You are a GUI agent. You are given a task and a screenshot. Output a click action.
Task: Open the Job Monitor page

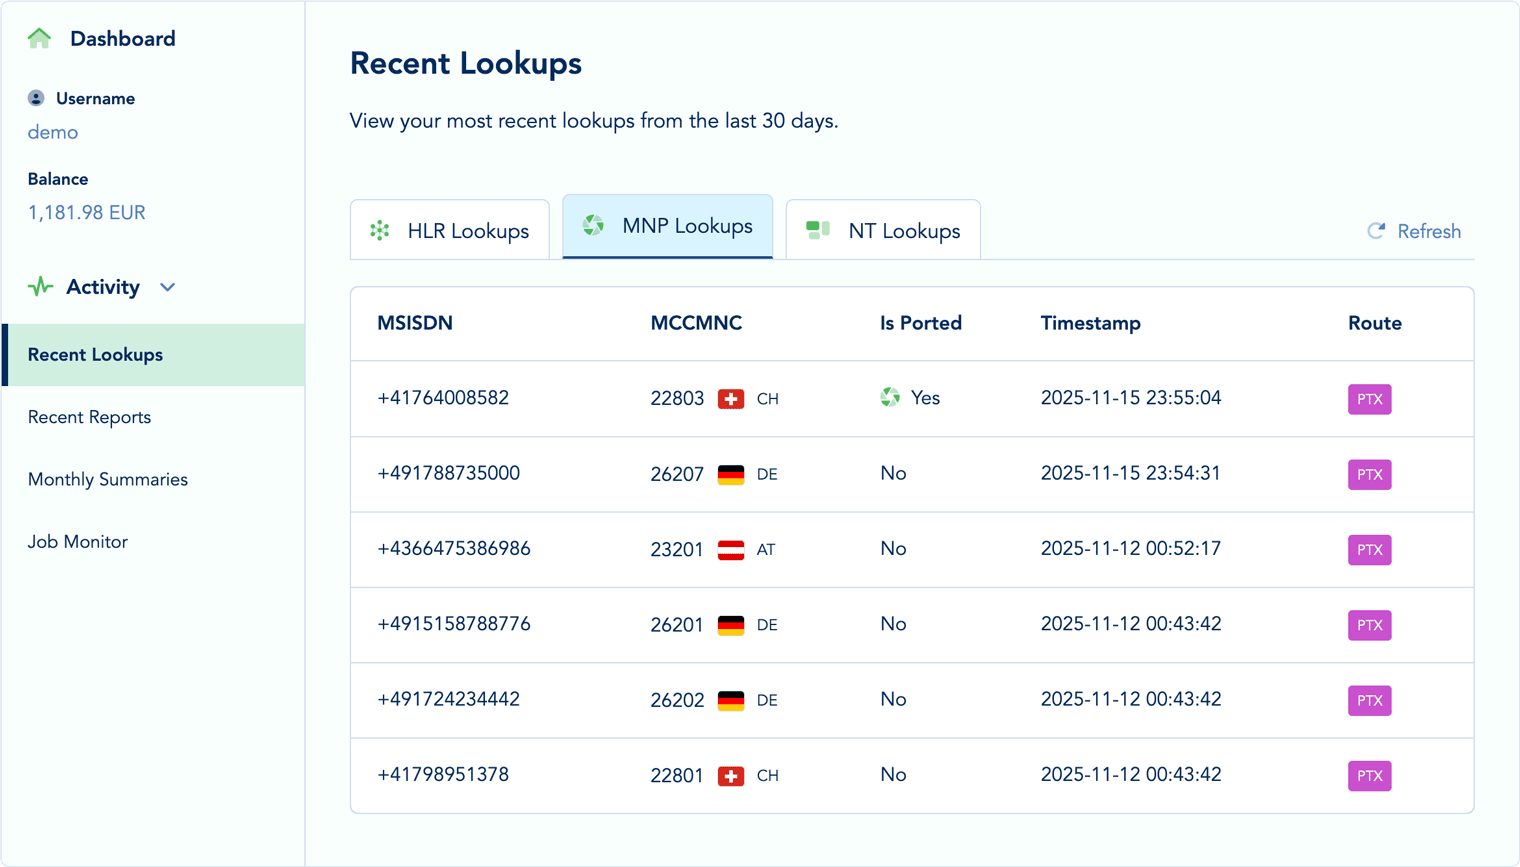click(x=78, y=541)
